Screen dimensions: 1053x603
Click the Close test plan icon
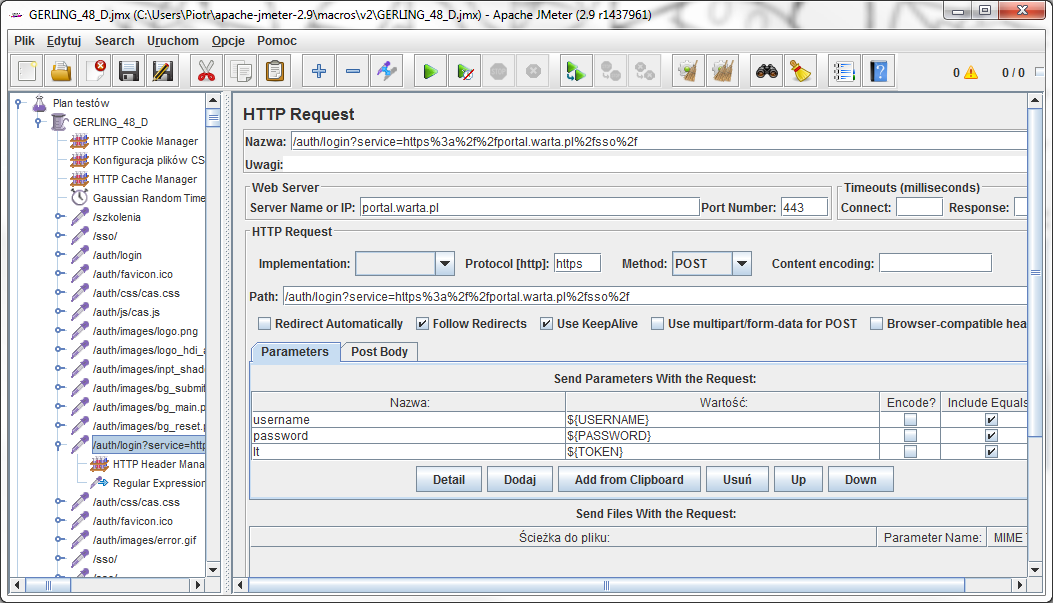click(x=95, y=71)
